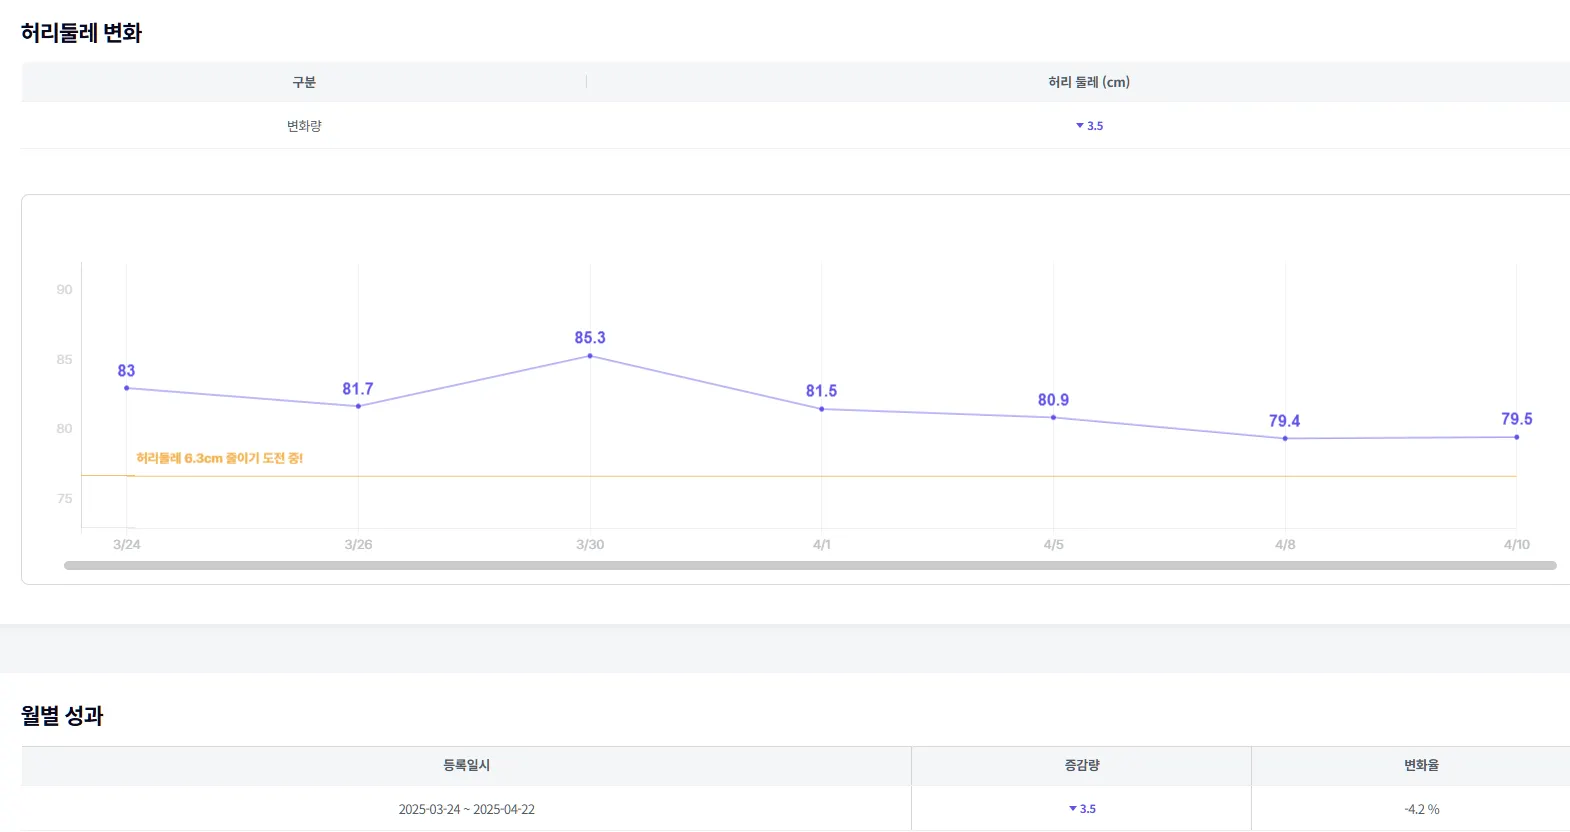Select the 4/1 data point labeled 81.5

pyautogui.click(x=822, y=409)
